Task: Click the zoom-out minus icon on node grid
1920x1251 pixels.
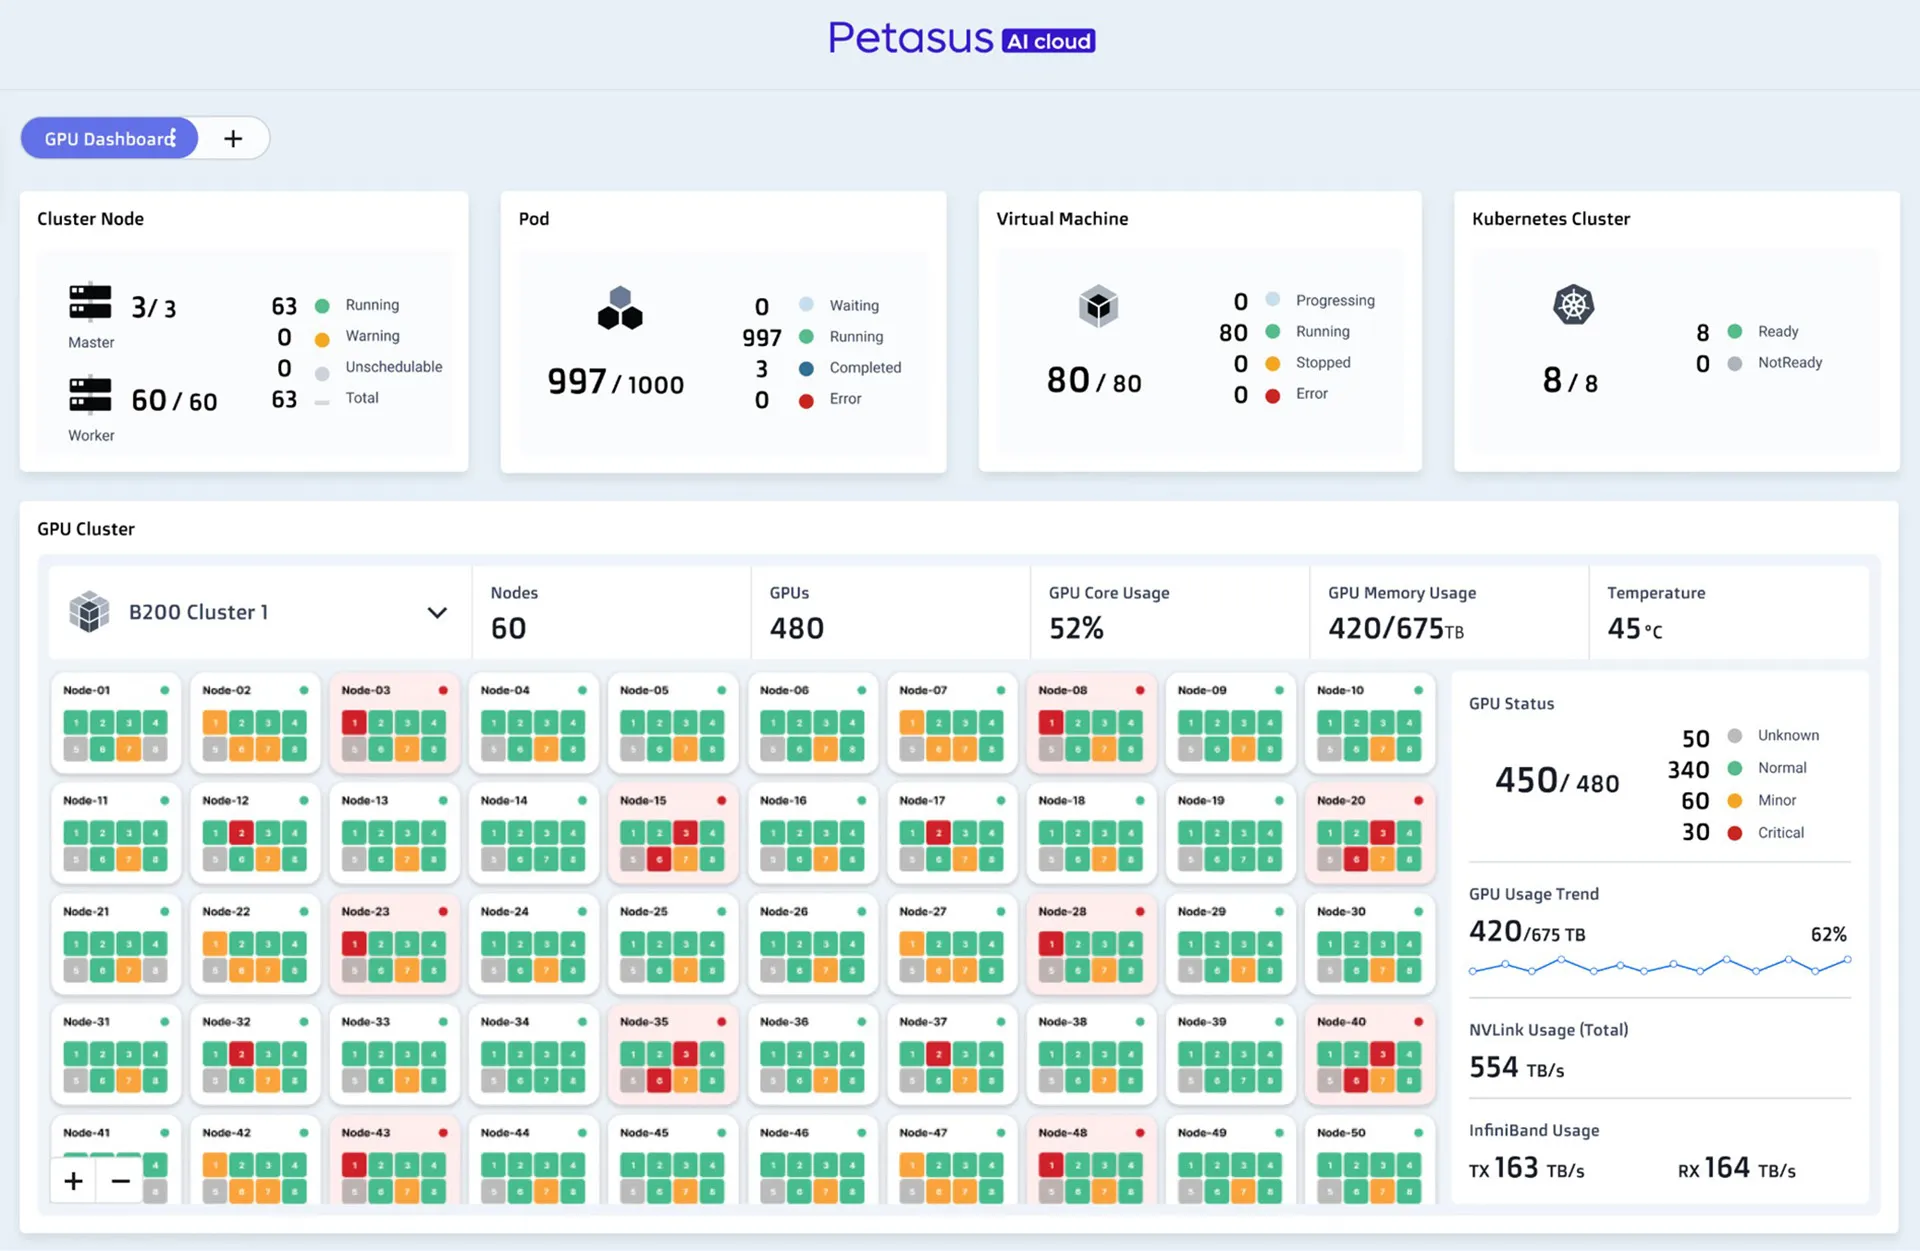Action: coord(120,1180)
